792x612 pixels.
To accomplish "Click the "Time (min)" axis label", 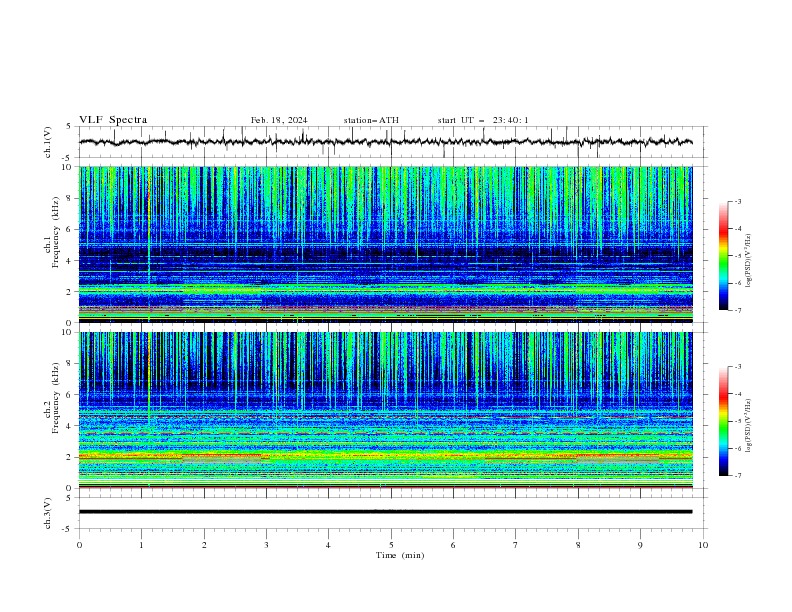I will pos(400,555).
